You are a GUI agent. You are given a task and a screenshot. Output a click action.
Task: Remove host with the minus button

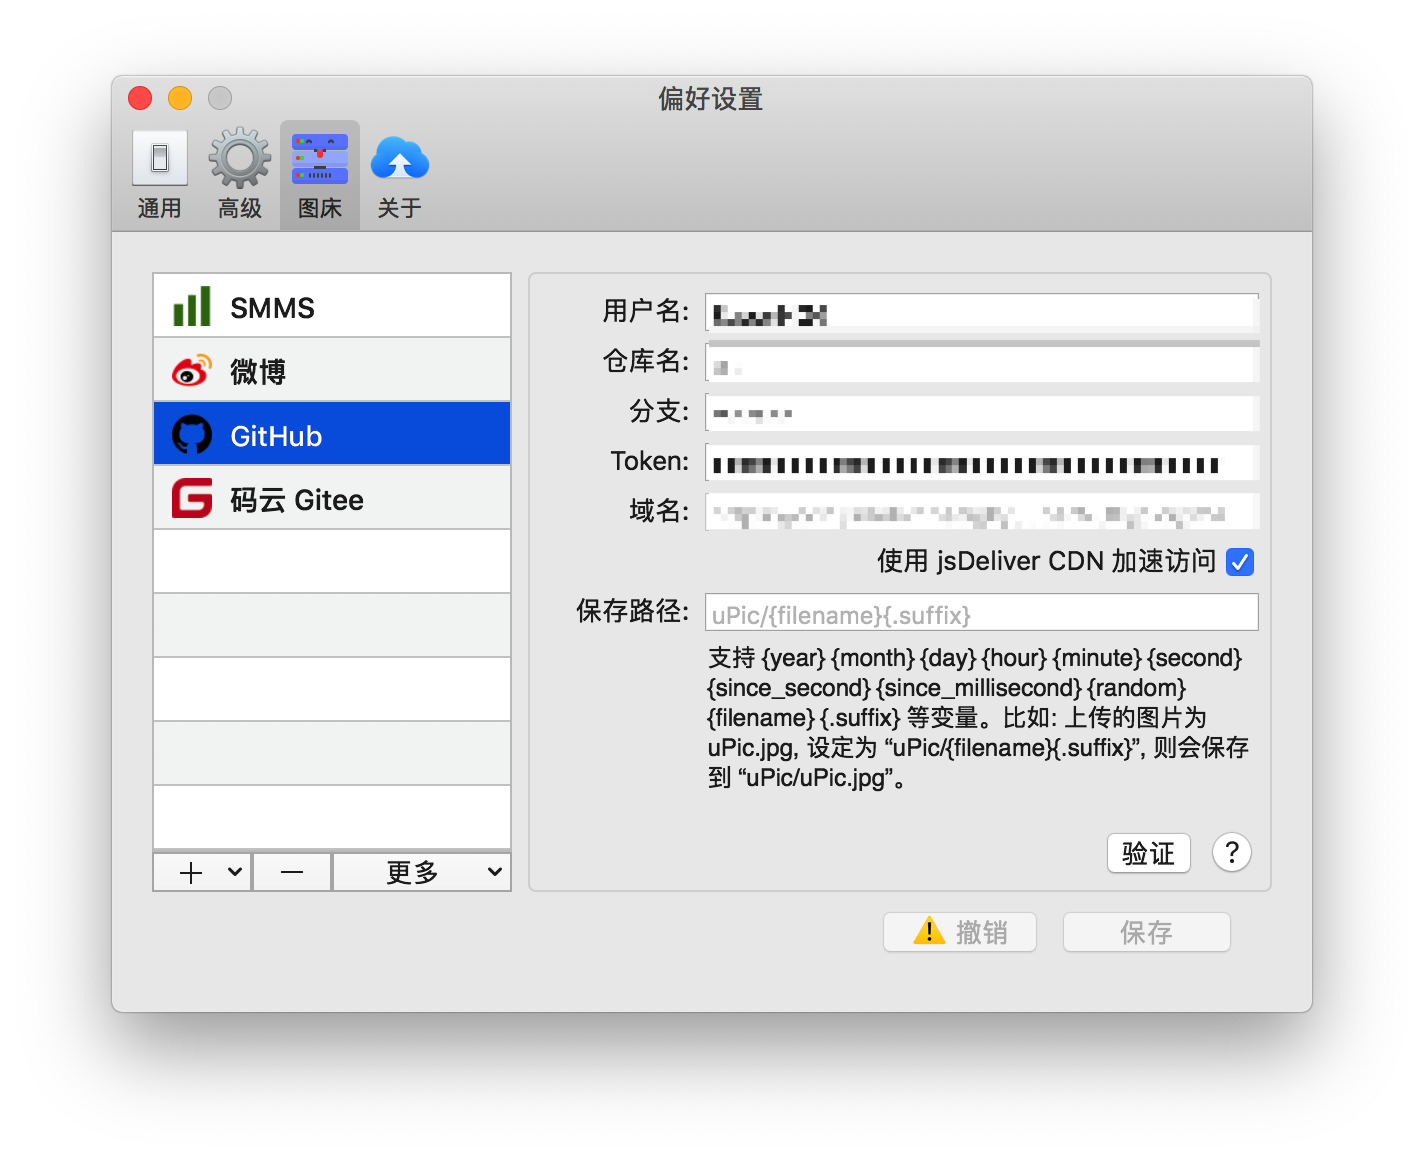[x=292, y=872]
